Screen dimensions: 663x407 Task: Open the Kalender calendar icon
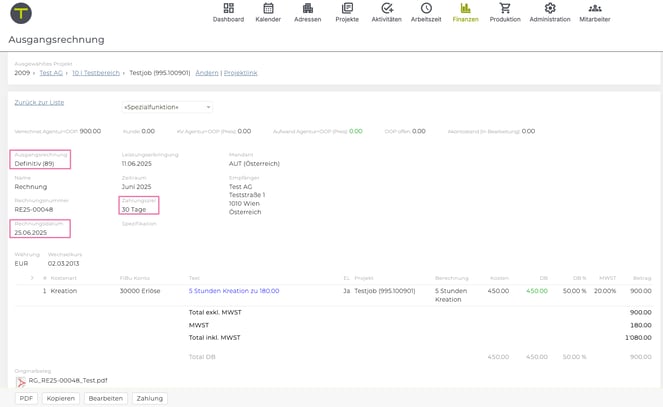point(268,8)
